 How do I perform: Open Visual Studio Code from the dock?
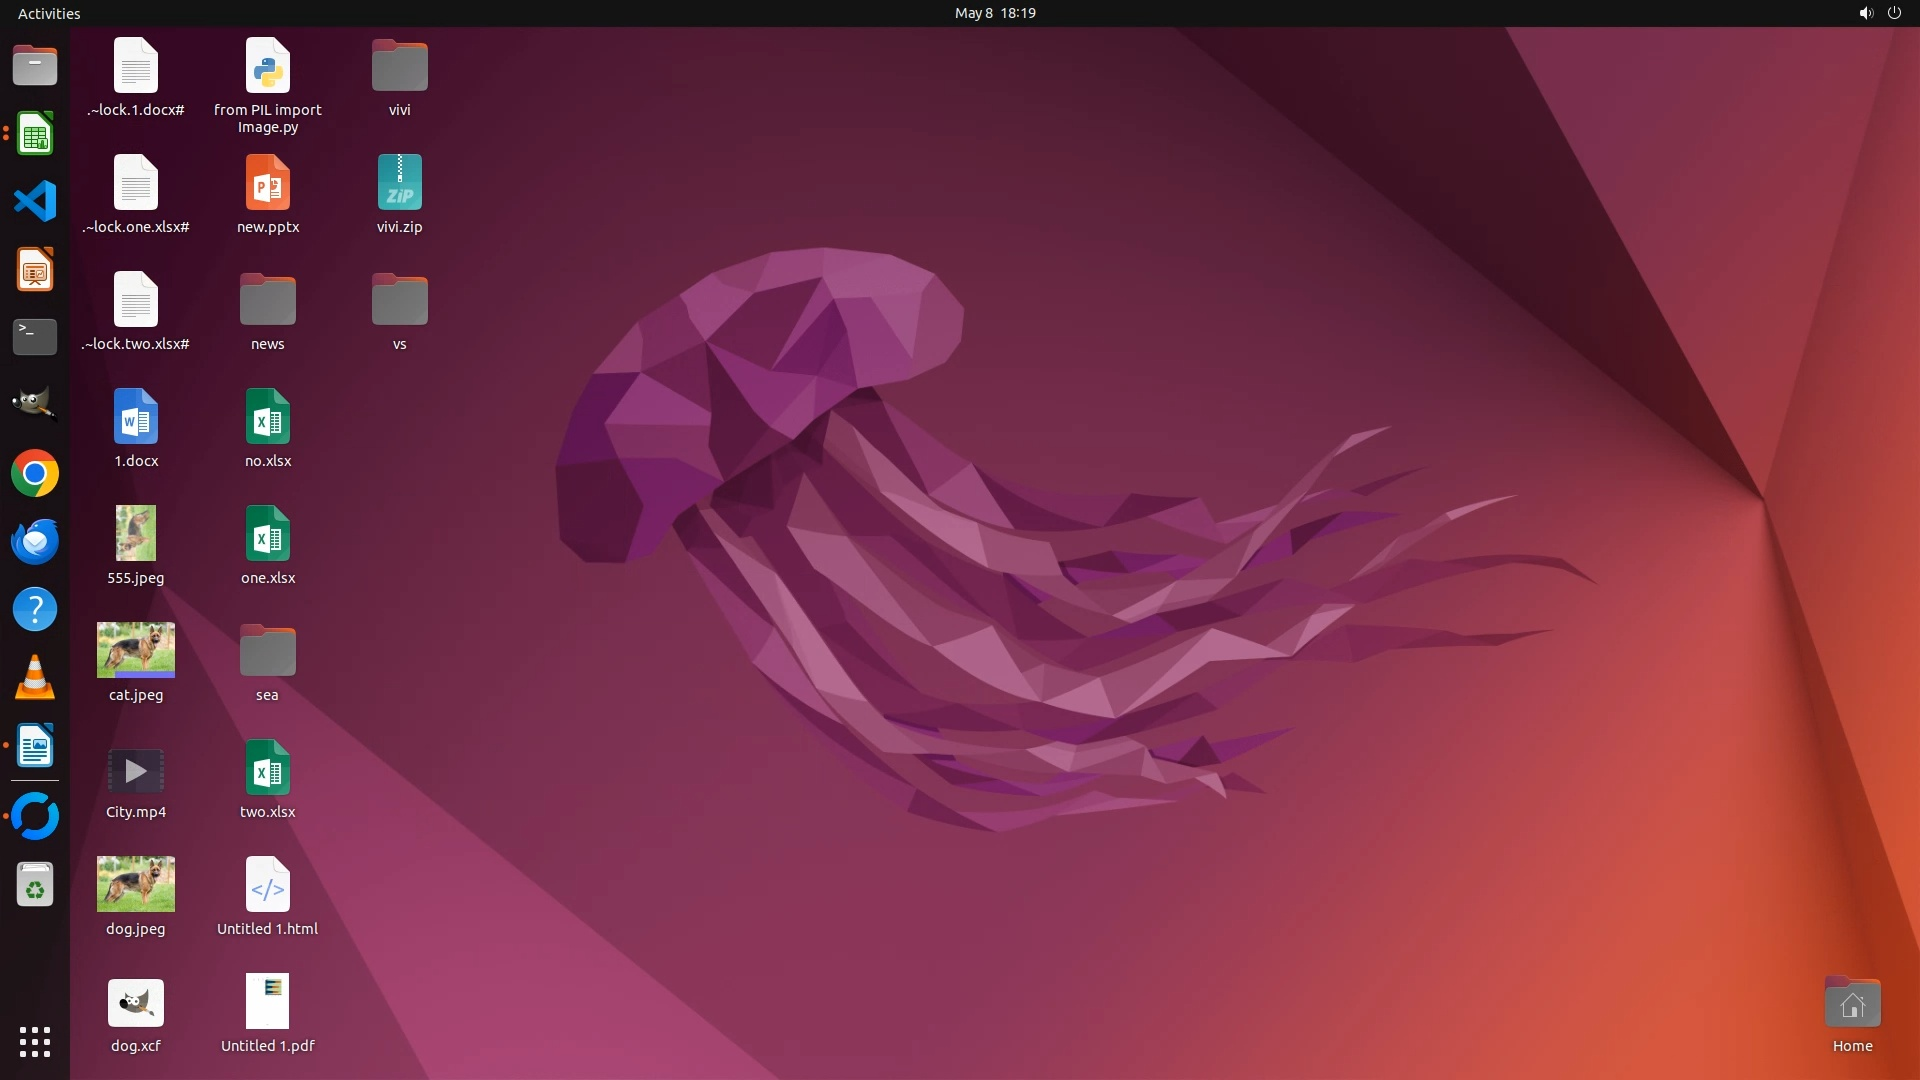[x=35, y=202]
